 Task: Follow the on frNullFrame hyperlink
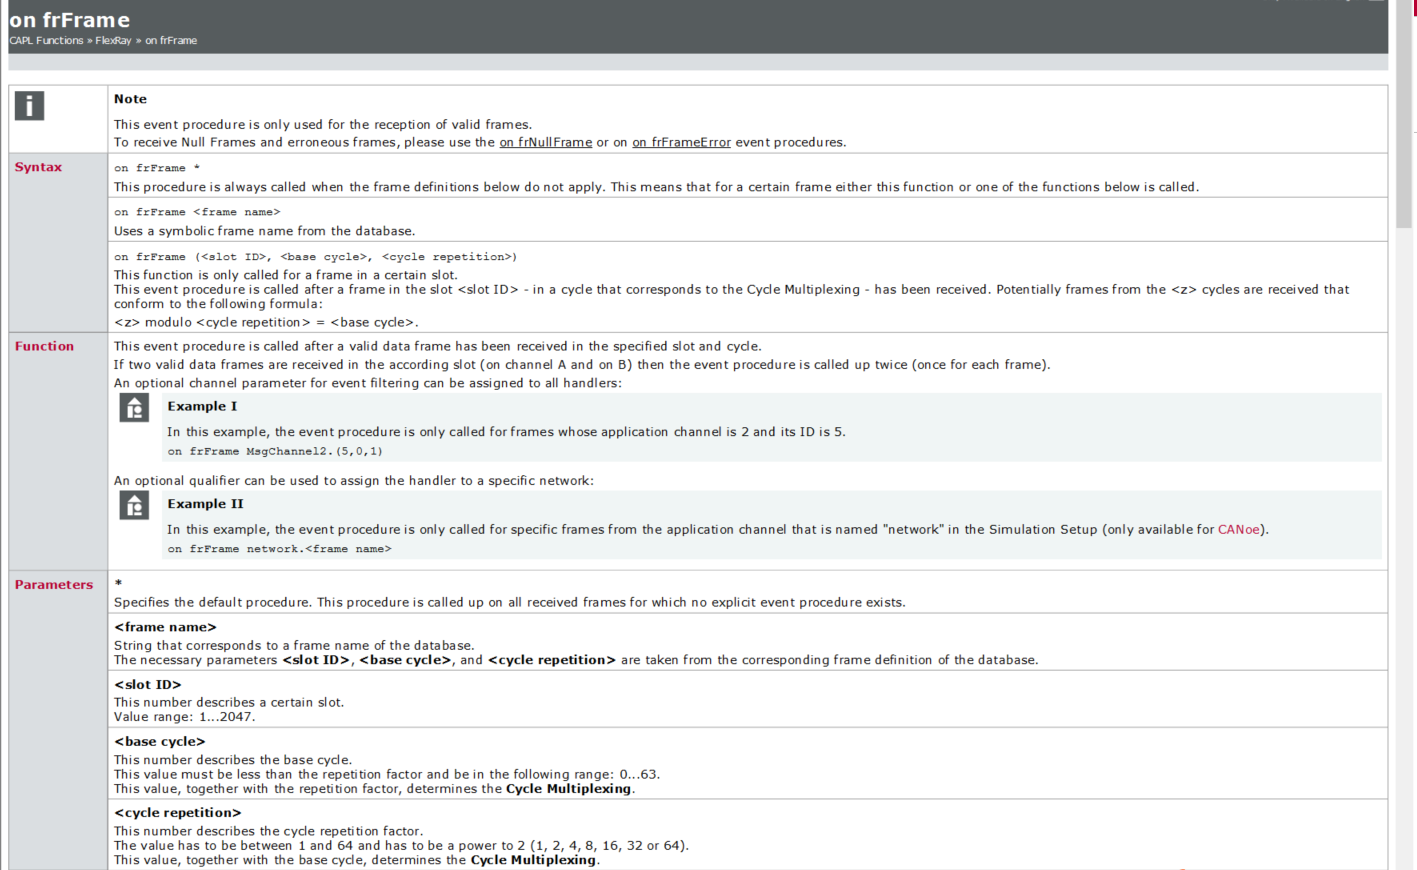(x=544, y=142)
